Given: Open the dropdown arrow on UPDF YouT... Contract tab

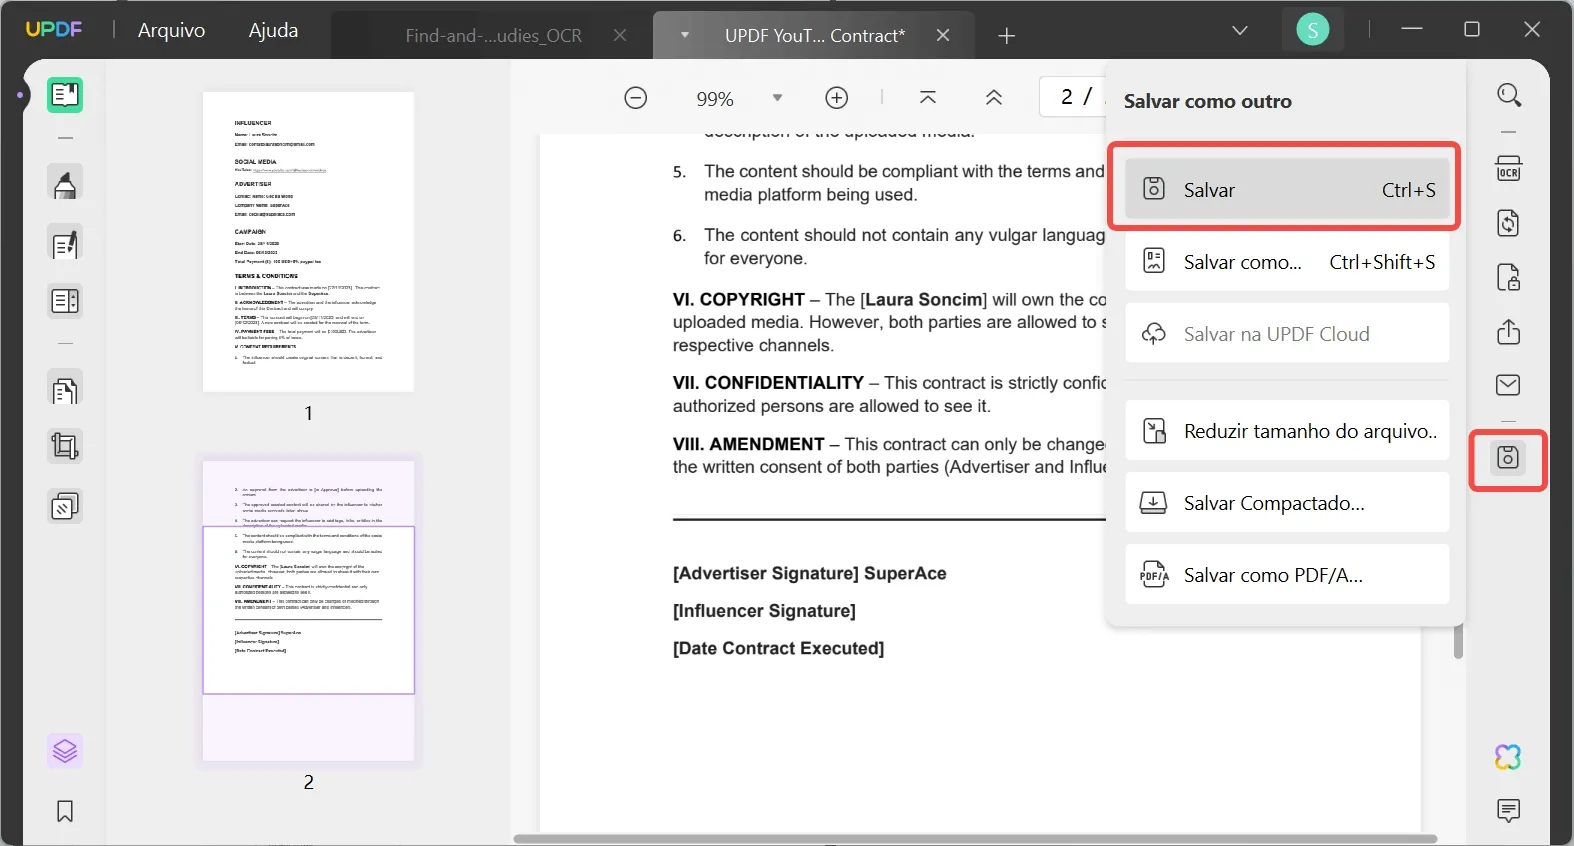Looking at the screenshot, I should click(x=685, y=35).
